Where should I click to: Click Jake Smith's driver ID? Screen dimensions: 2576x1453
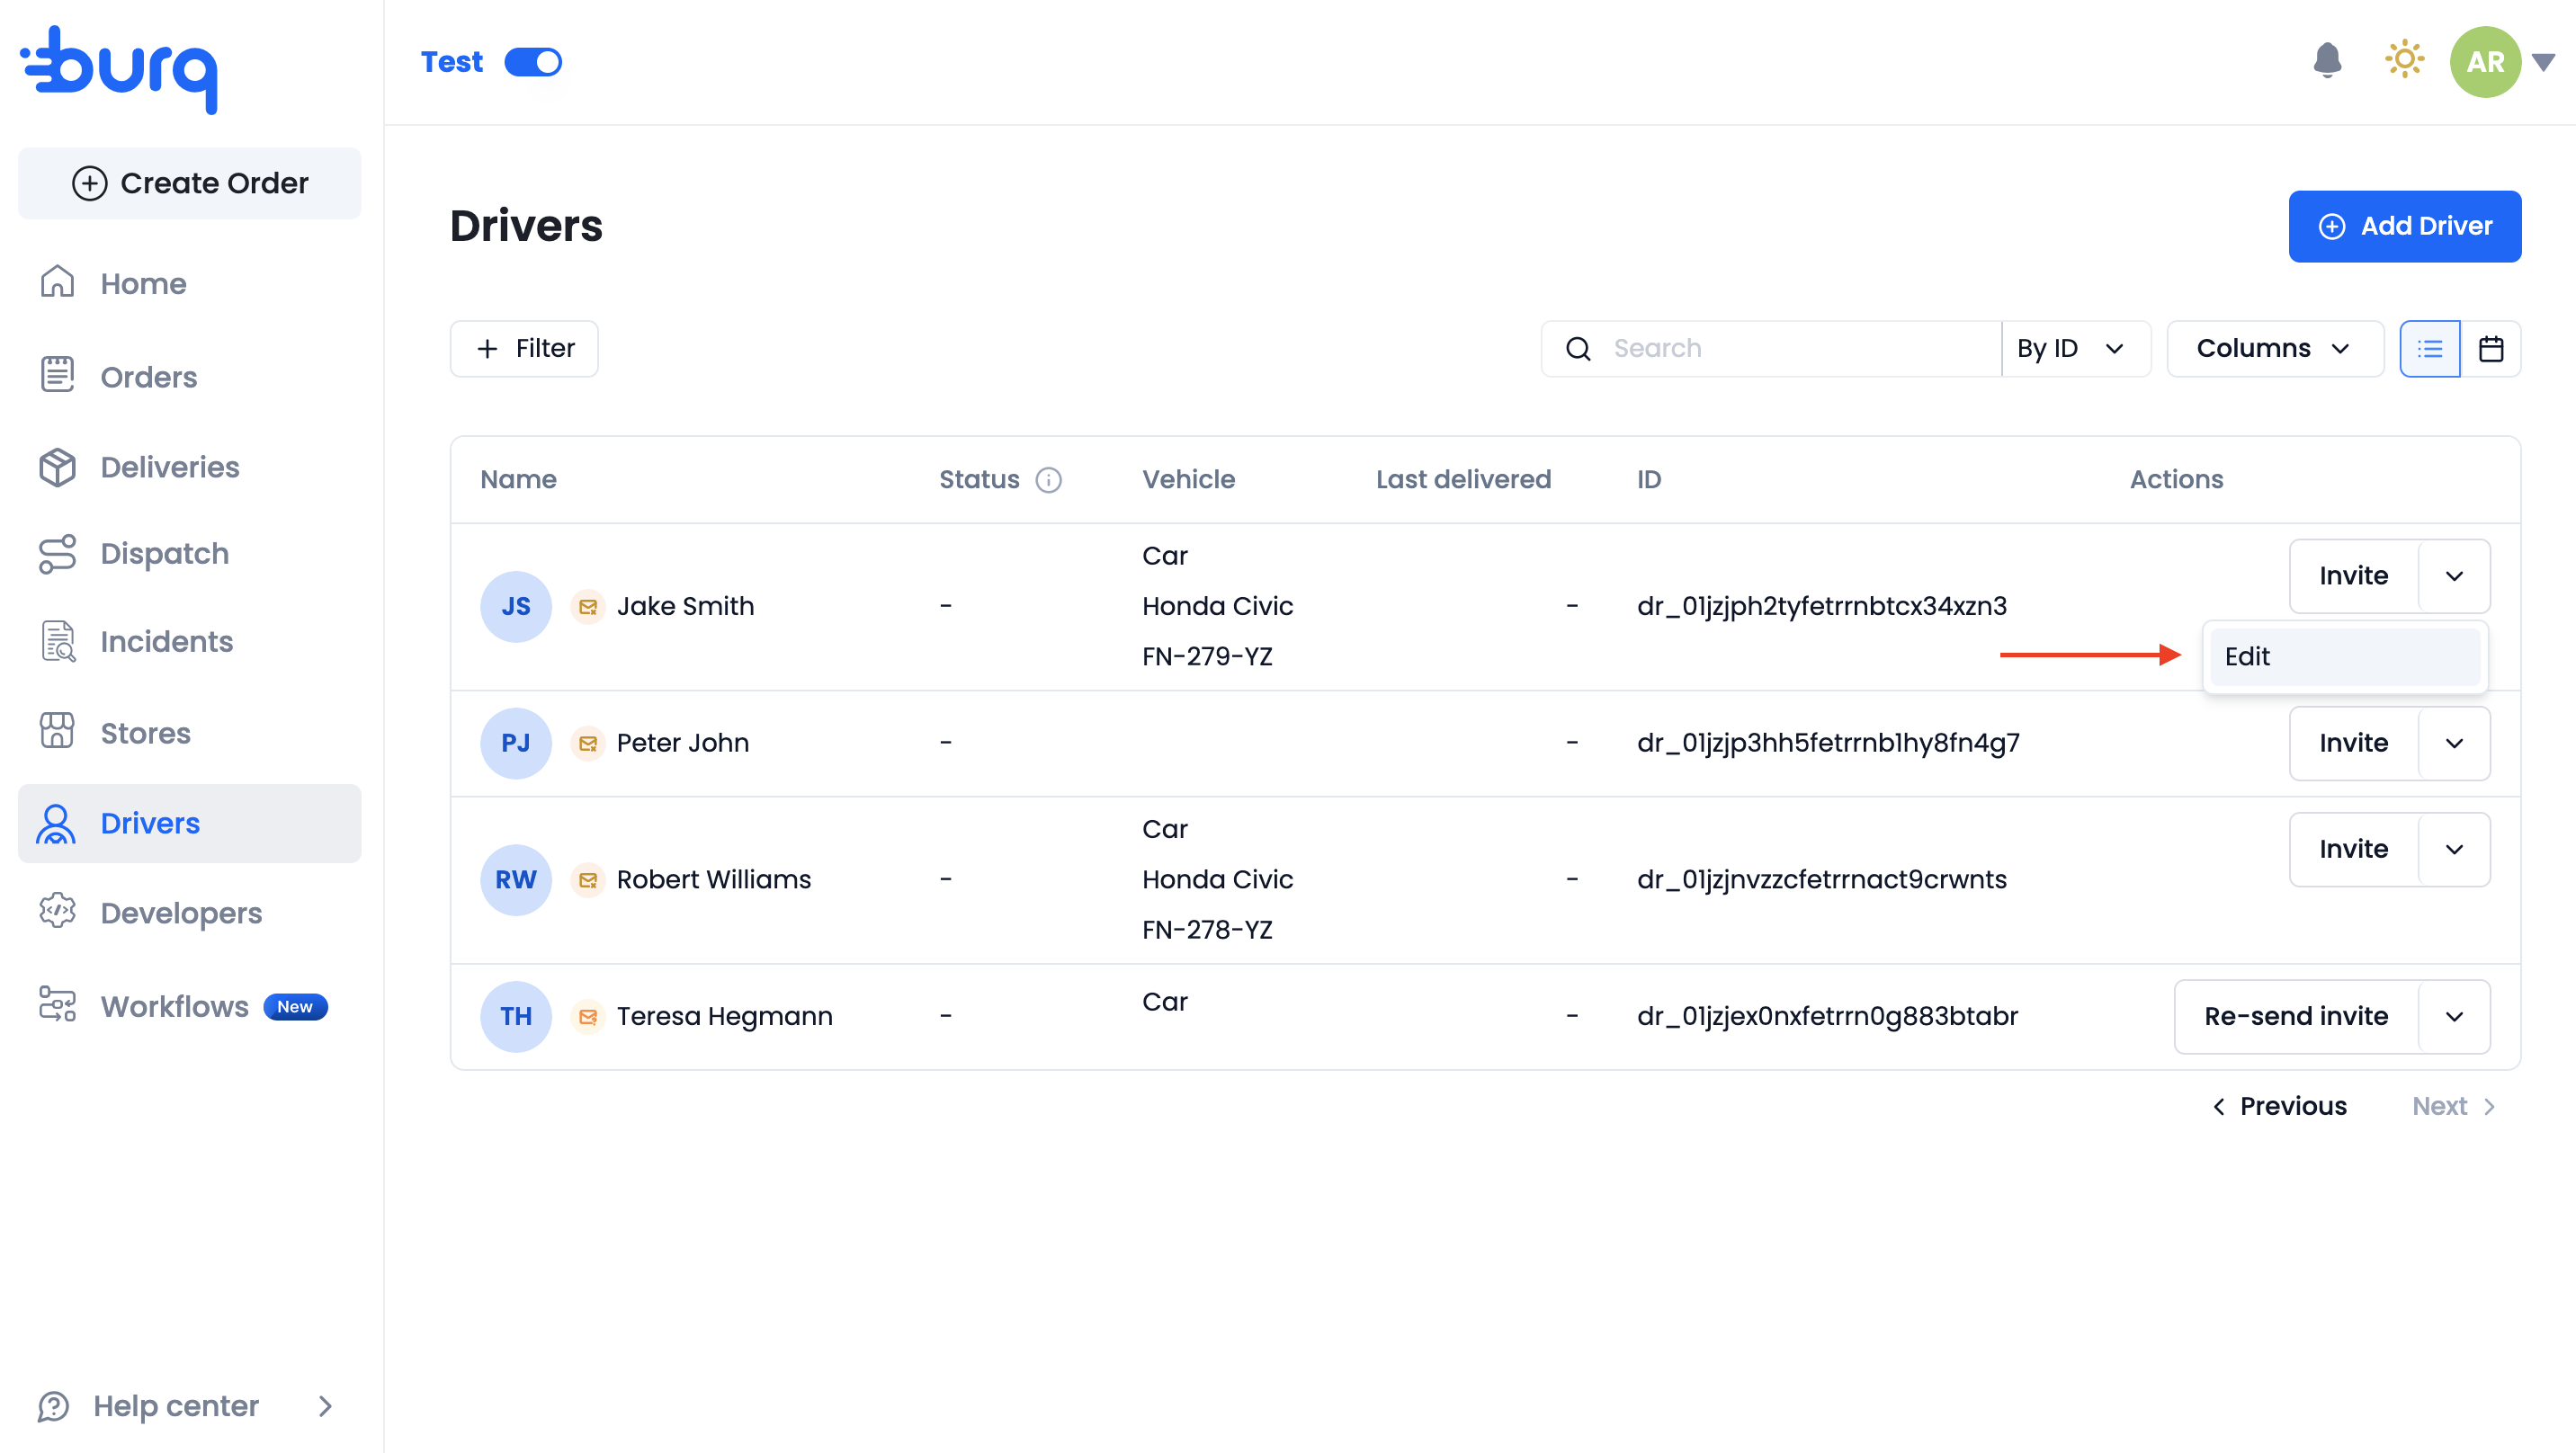(x=1822, y=606)
